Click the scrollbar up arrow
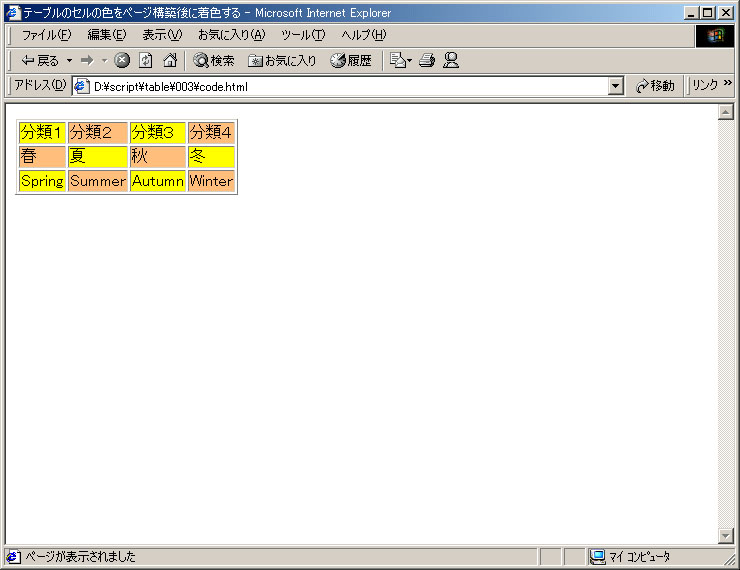This screenshot has width=740, height=570. click(x=725, y=112)
